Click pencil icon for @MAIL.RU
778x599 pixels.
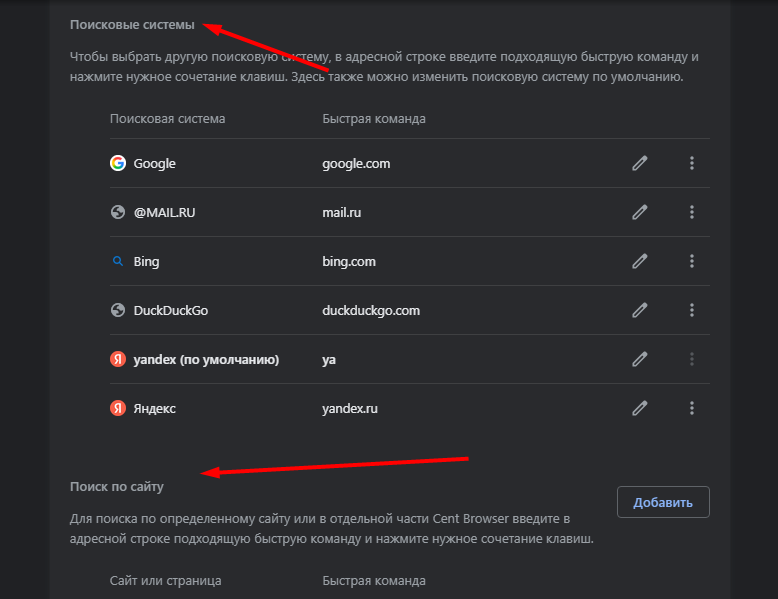click(x=640, y=212)
